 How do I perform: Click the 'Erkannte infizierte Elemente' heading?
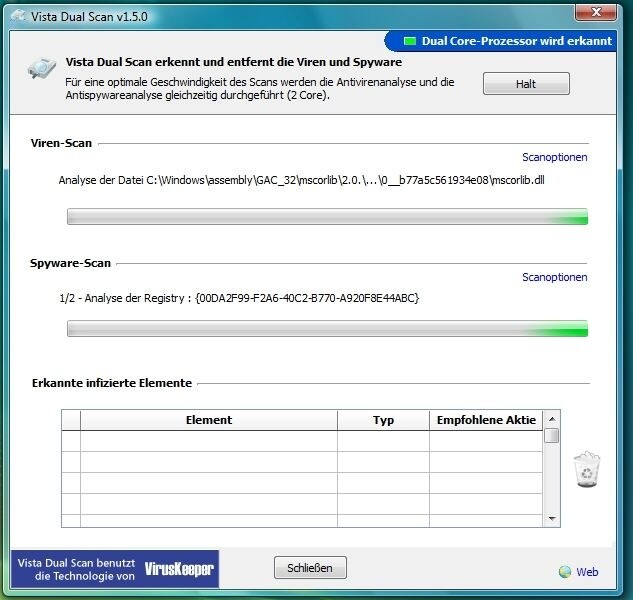(112, 383)
